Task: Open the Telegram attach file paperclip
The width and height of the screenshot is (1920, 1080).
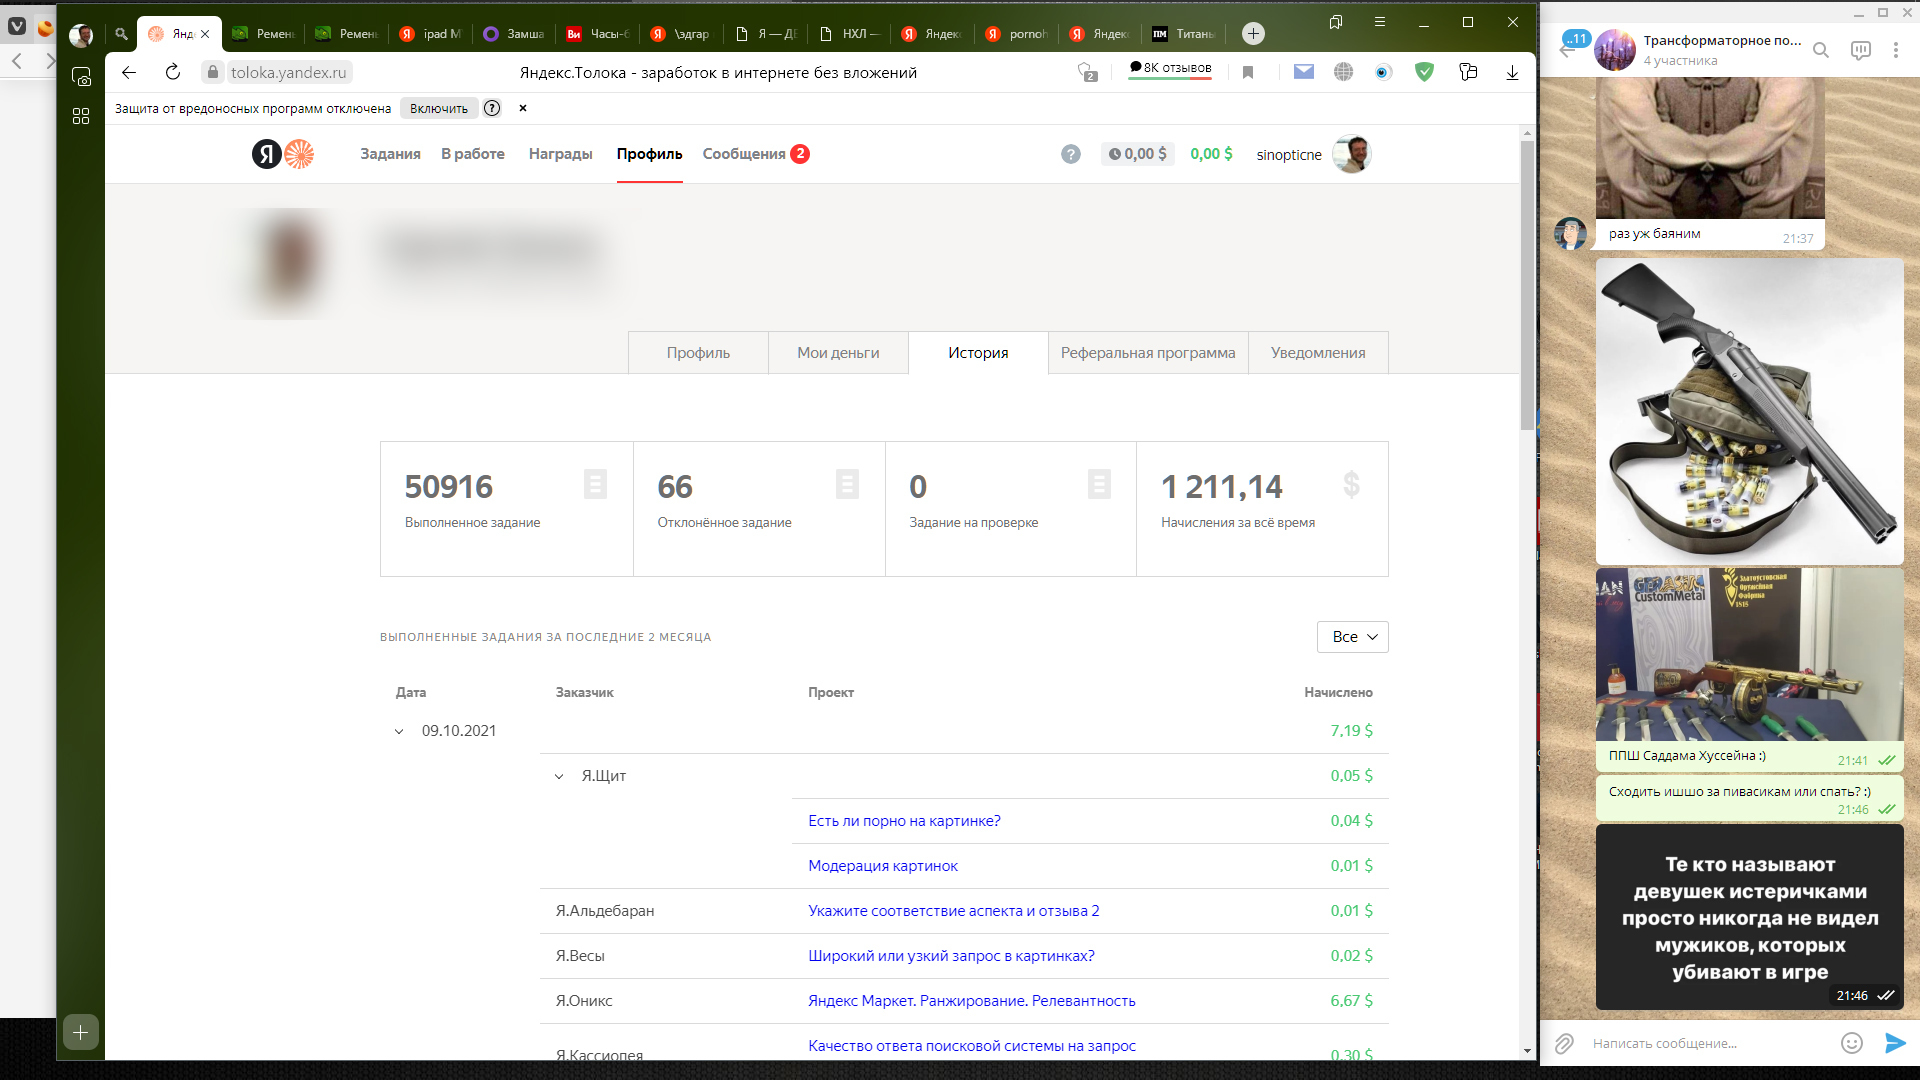Action: click(1564, 1043)
